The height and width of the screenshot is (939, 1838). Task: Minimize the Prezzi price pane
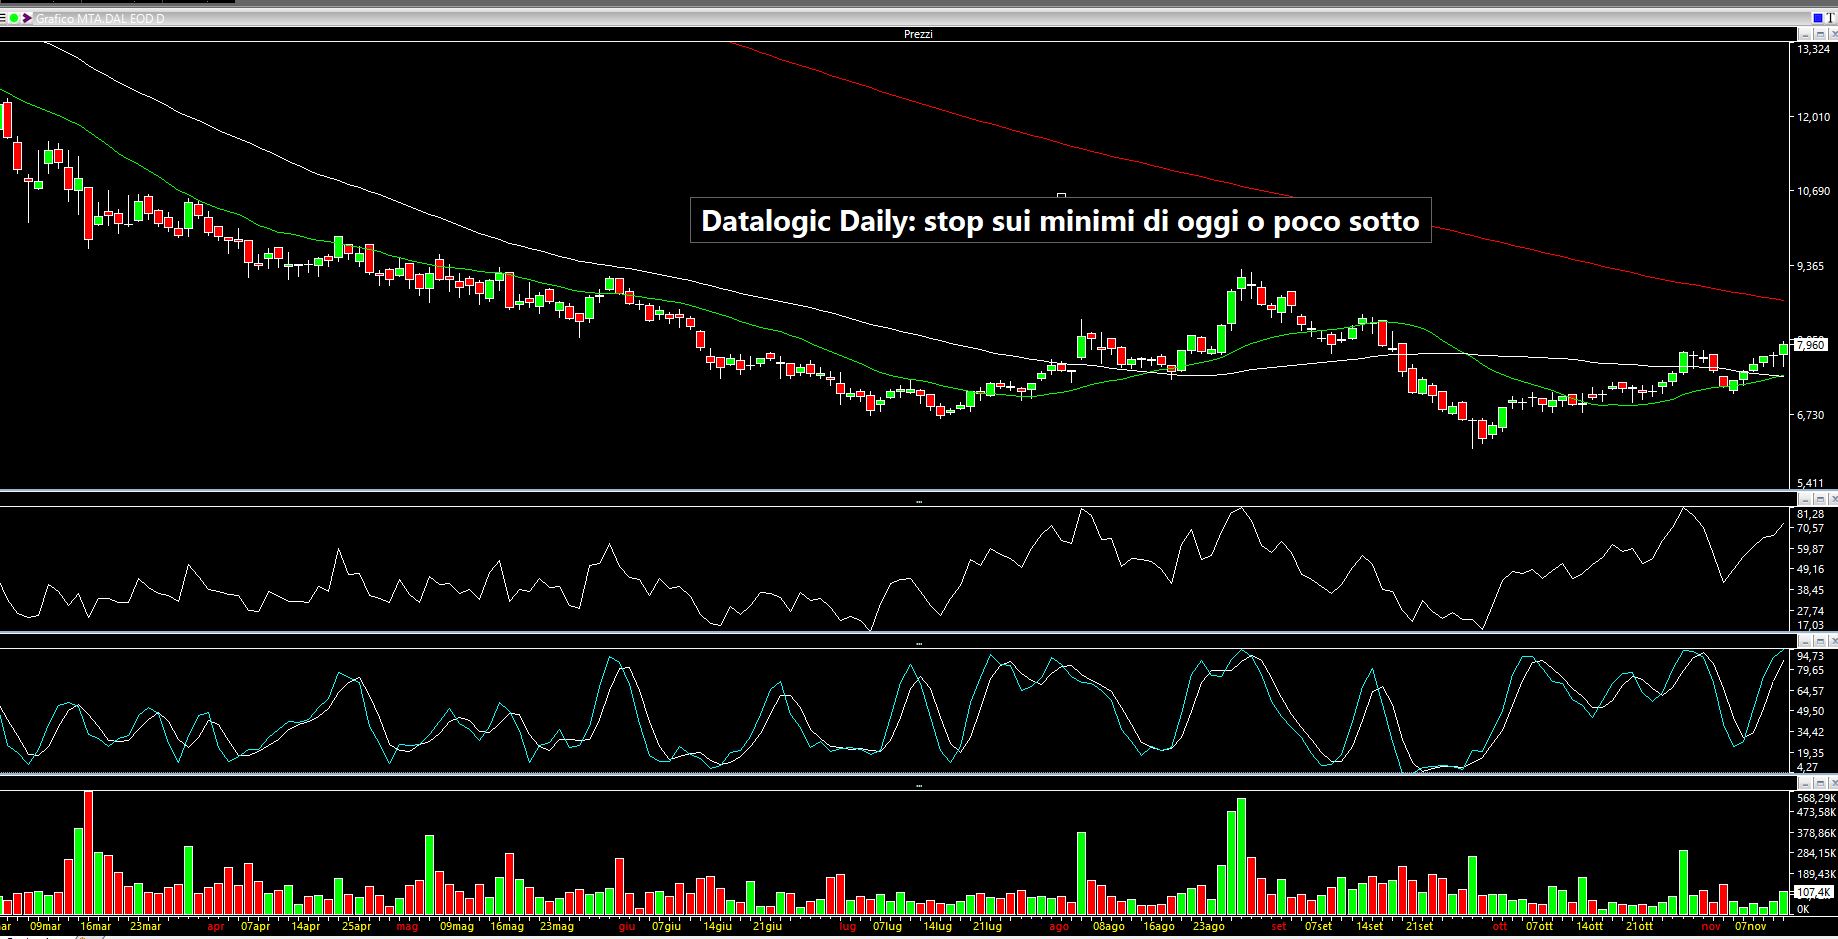[1805, 34]
